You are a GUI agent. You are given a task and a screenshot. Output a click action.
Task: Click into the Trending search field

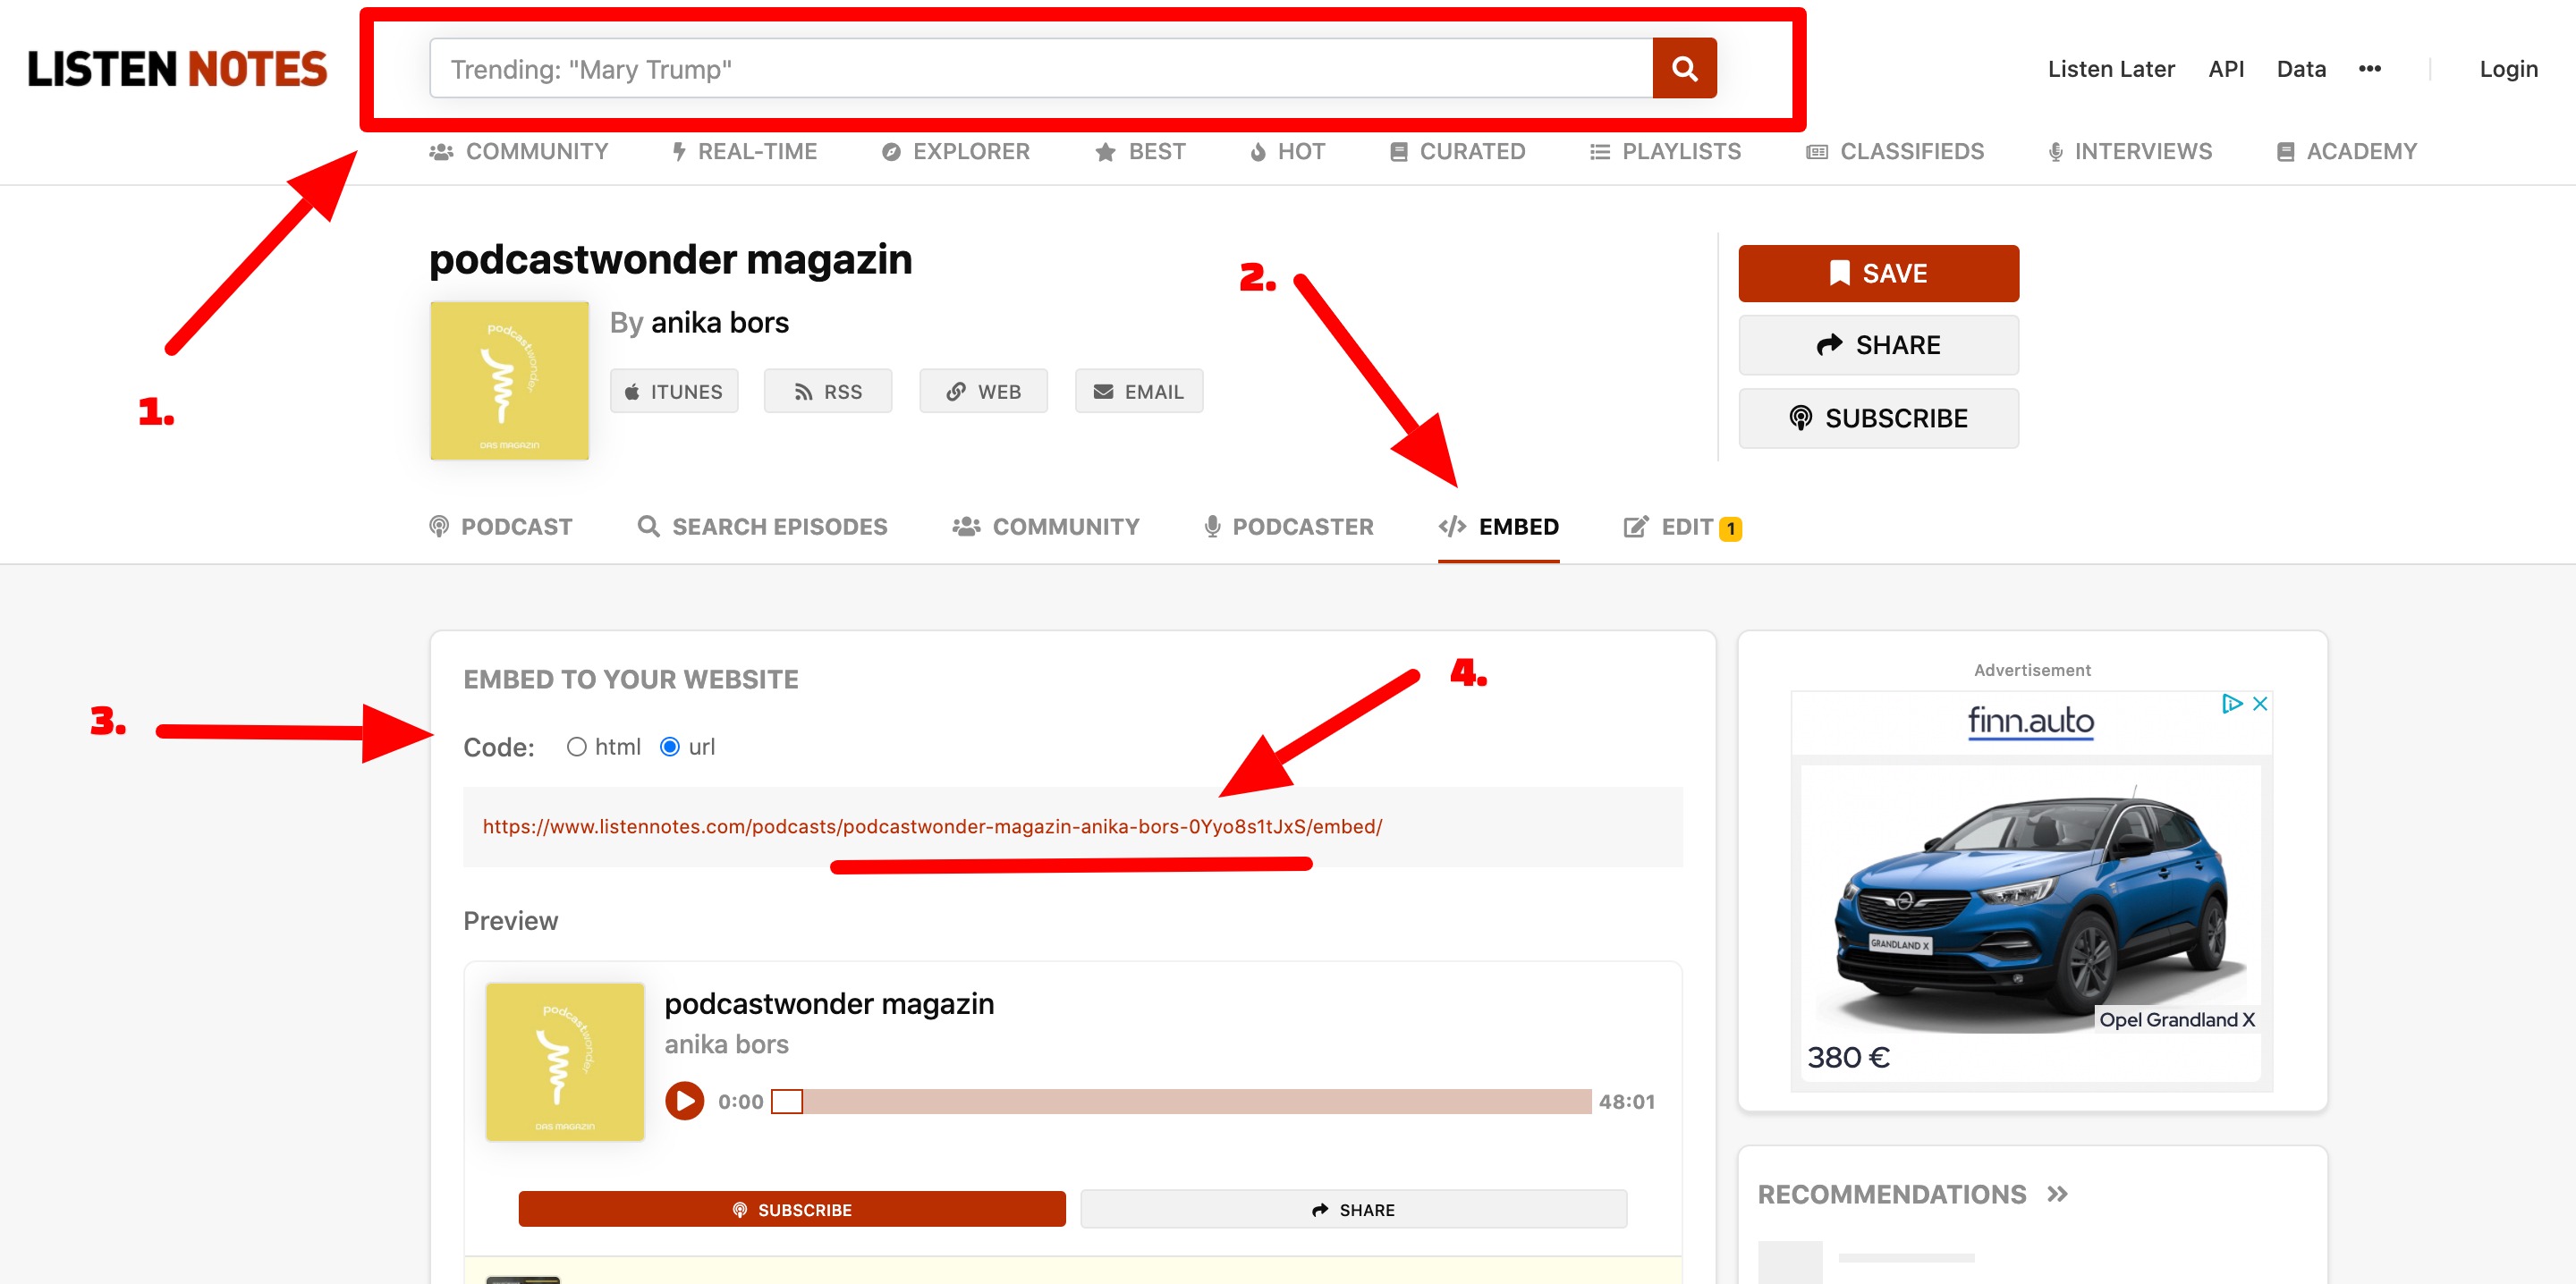pyautogui.click(x=1041, y=68)
